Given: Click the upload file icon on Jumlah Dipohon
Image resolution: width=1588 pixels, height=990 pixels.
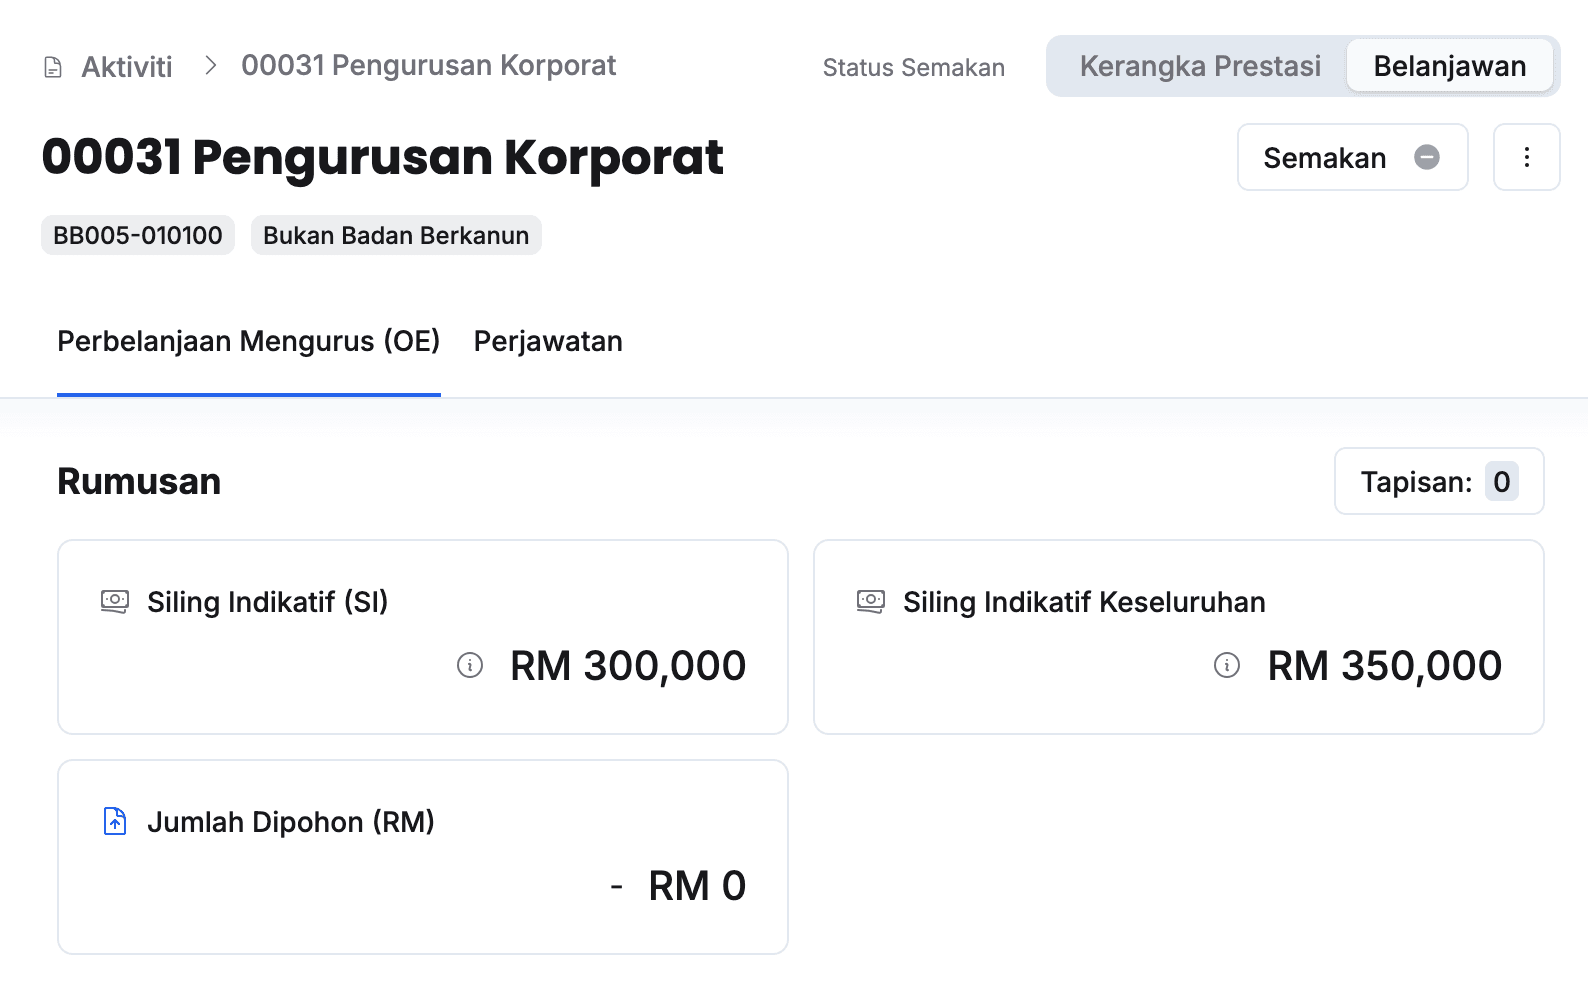Looking at the screenshot, I should pos(115,821).
